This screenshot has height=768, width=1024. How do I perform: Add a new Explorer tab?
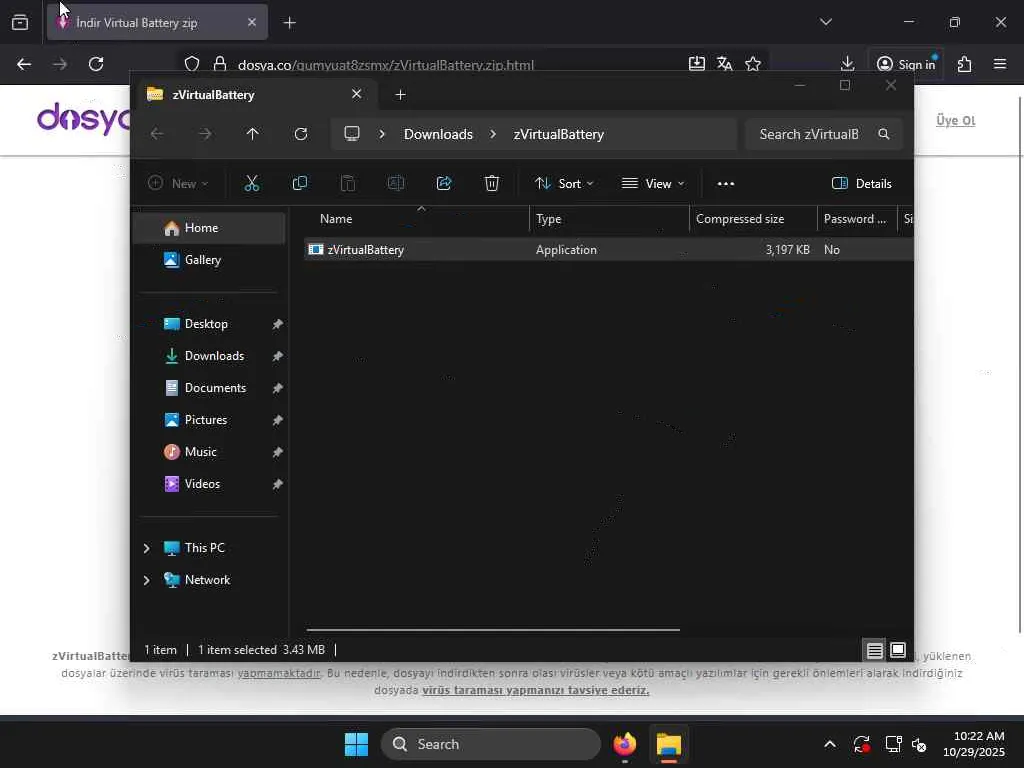[400, 95]
